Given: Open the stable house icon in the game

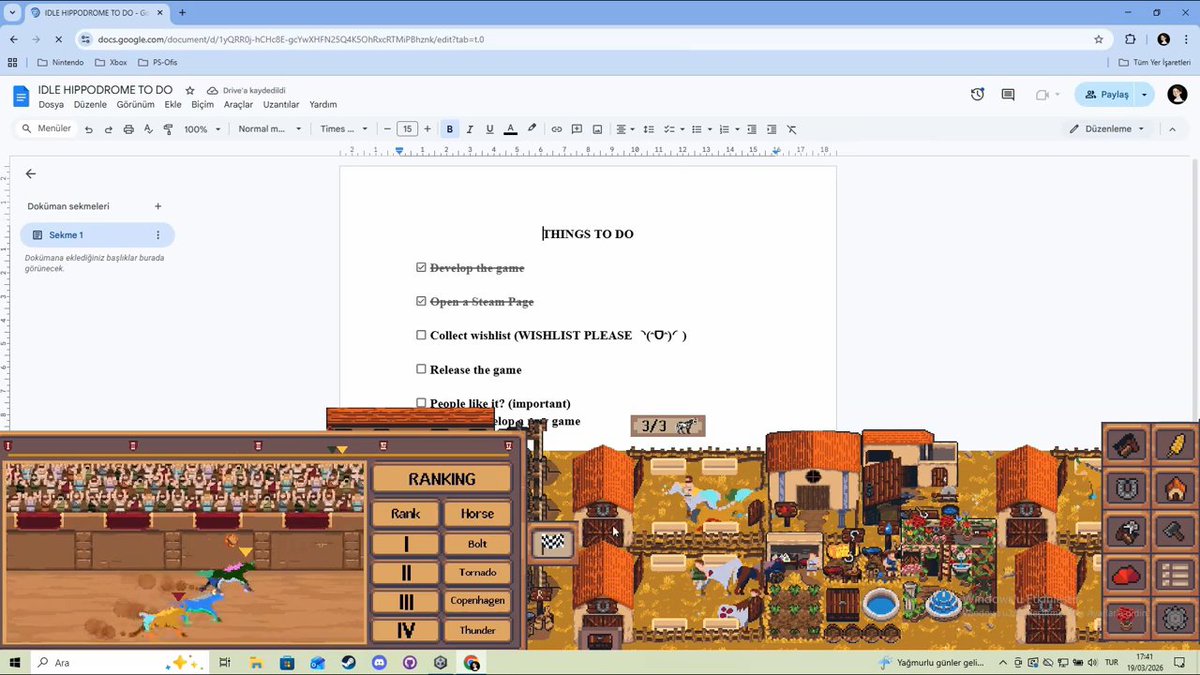Looking at the screenshot, I should coord(1174,488).
